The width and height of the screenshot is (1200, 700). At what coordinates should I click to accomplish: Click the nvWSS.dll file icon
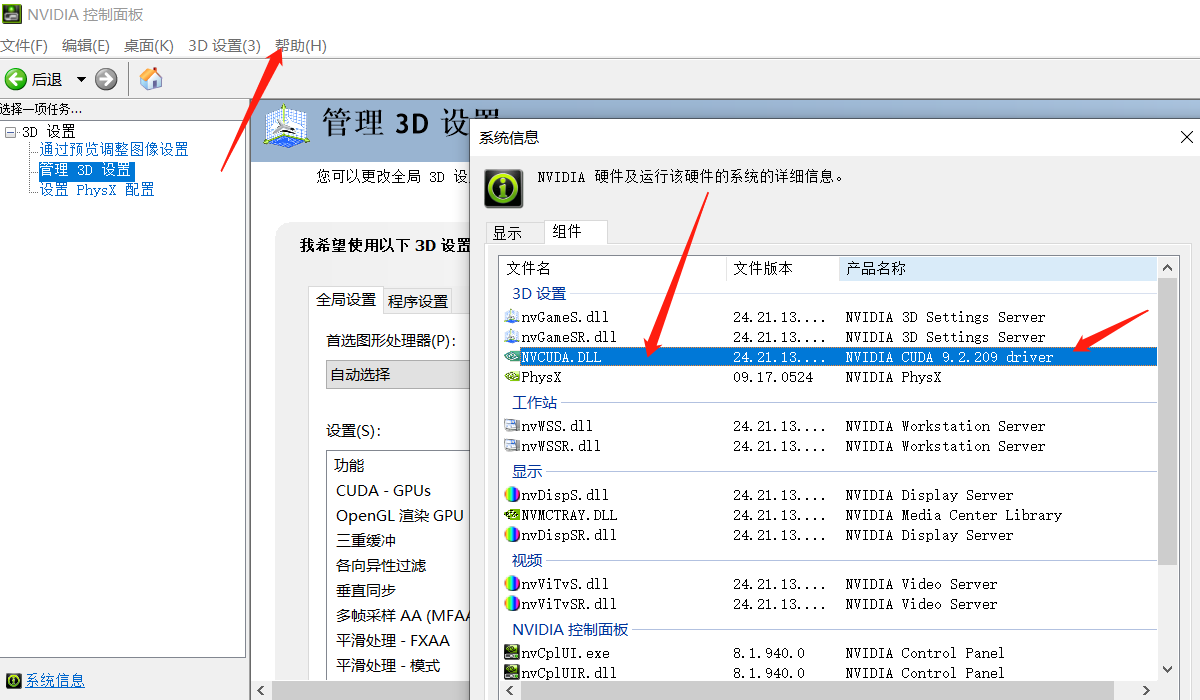point(512,426)
